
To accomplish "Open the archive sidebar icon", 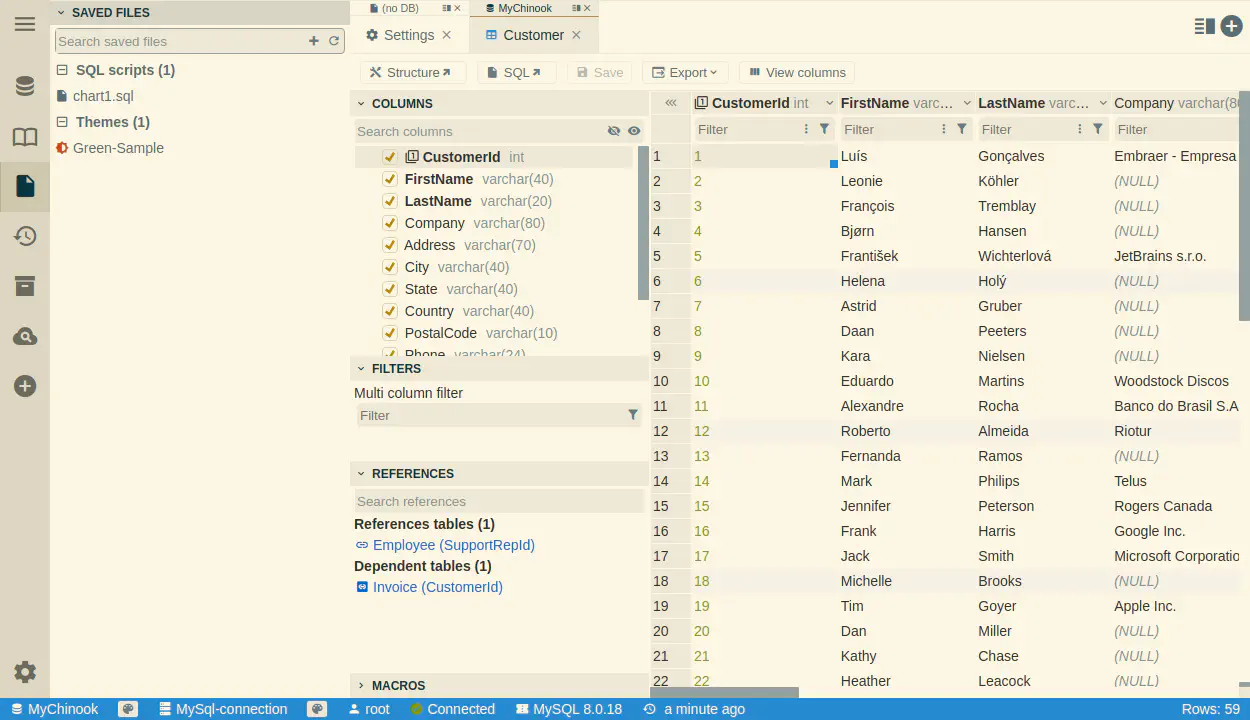I will (x=25, y=286).
